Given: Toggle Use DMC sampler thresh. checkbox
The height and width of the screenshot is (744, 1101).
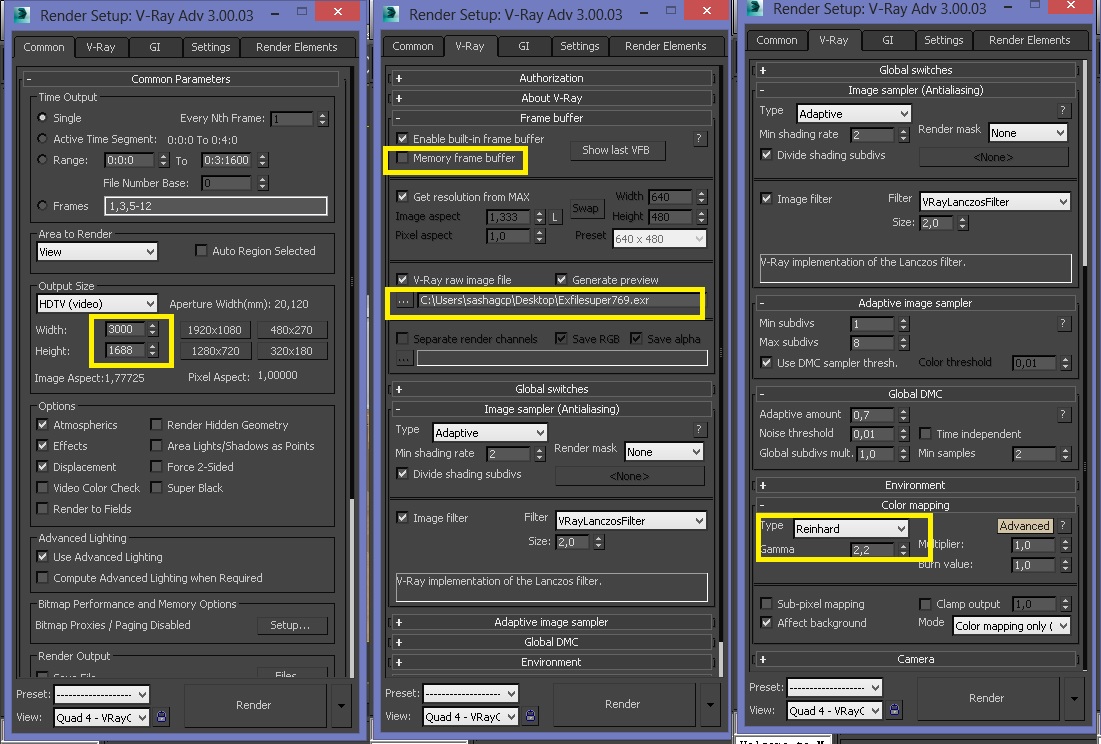Looking at the screenshot, I should pyautogui.click(x=766, y=363).
